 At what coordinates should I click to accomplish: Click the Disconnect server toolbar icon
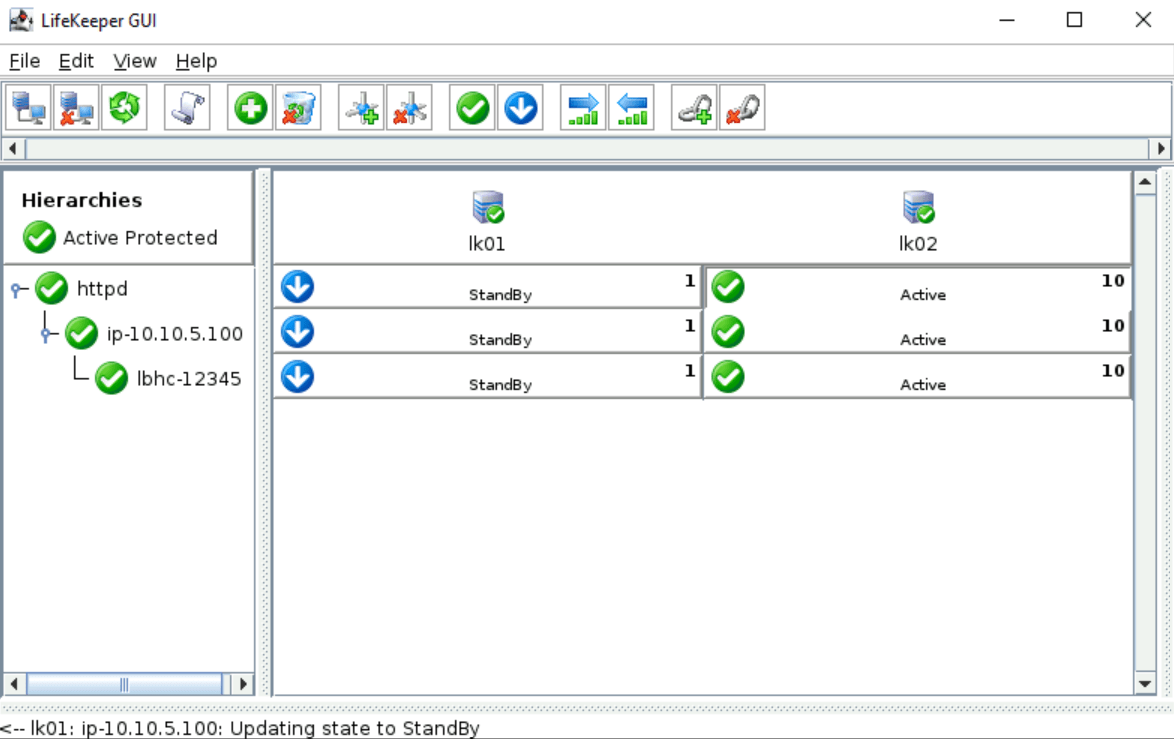tap(76, 109)
